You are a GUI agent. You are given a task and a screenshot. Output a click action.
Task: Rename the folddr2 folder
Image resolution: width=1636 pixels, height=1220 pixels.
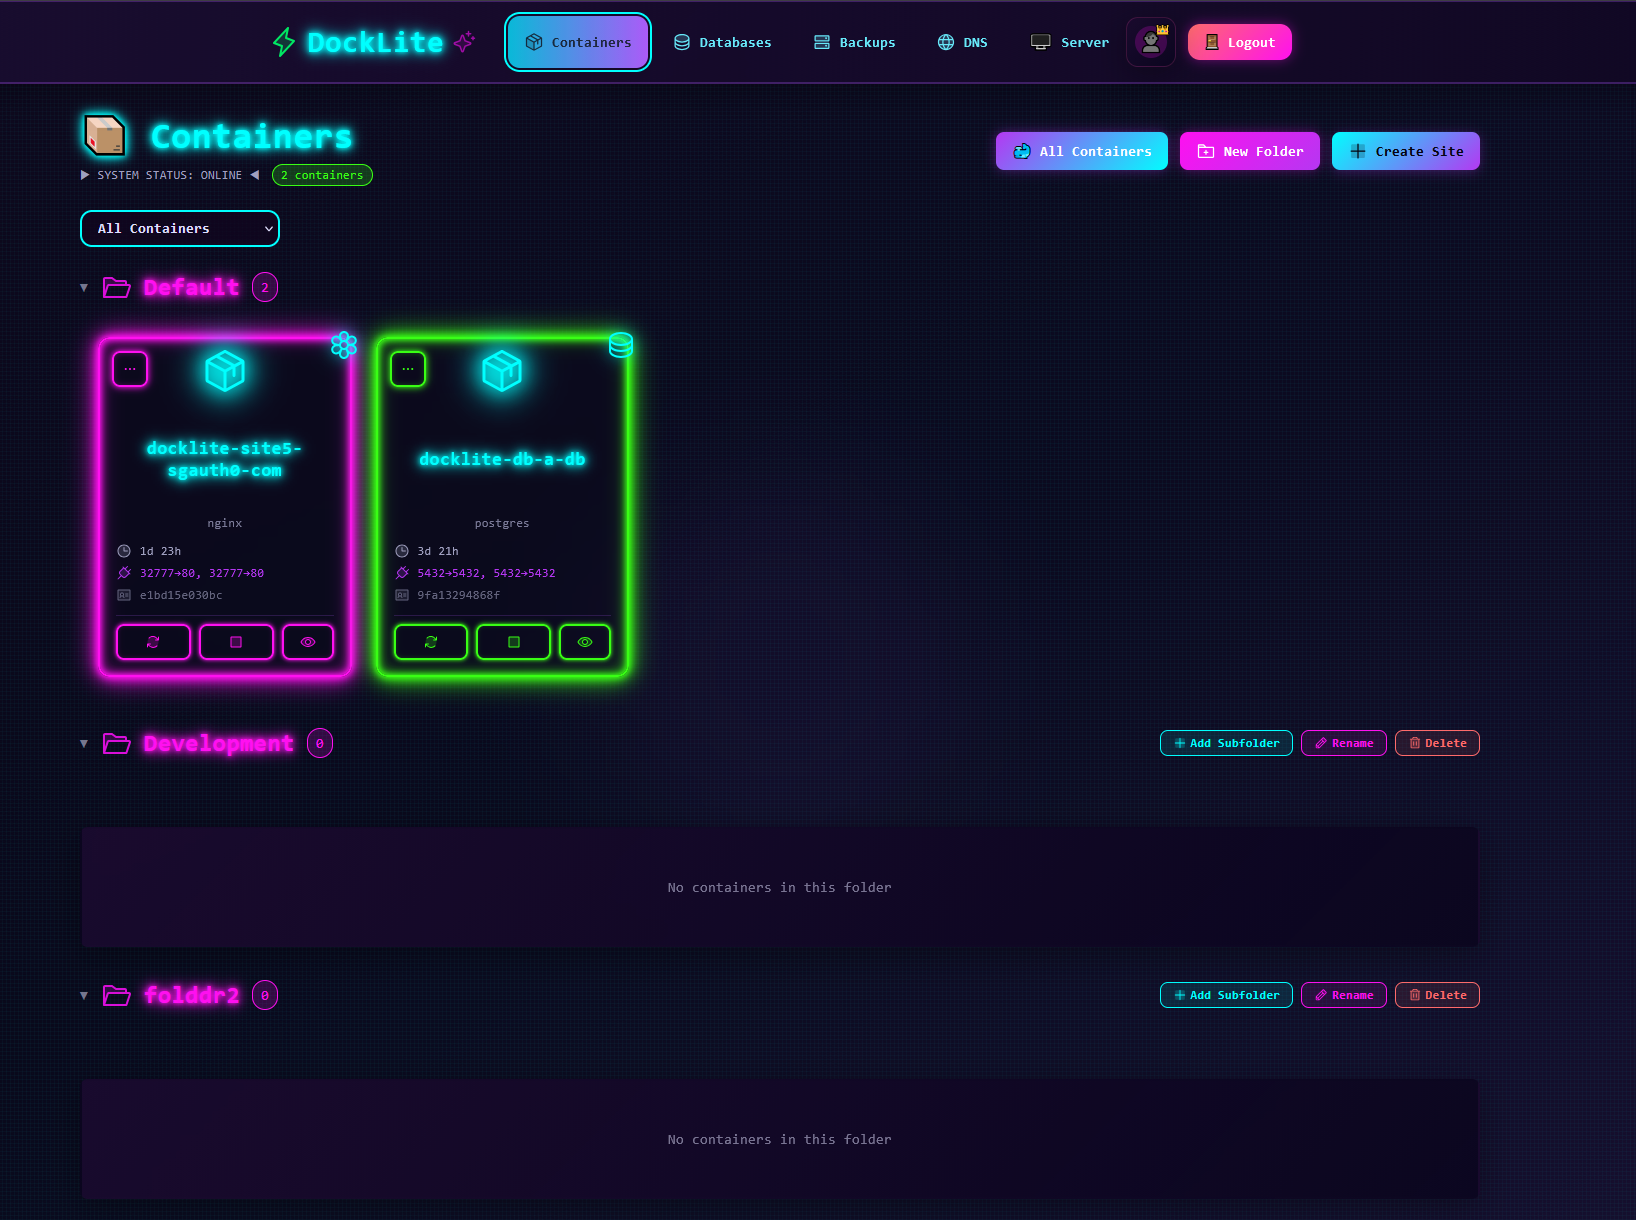[1343, 995]
